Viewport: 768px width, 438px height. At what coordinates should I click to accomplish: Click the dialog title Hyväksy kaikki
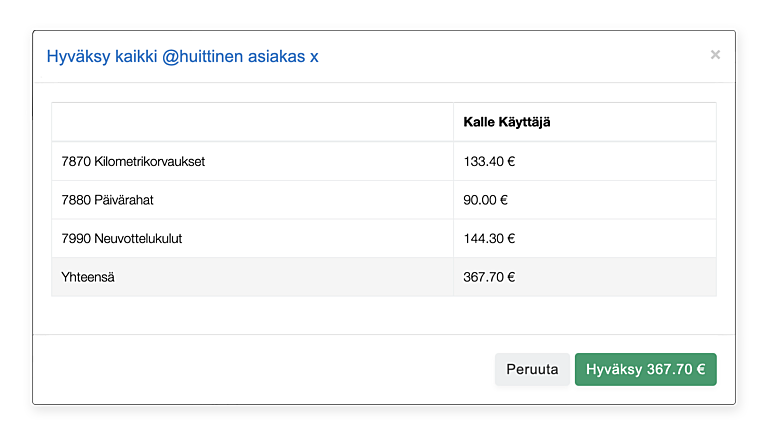(x=101, y=56)
